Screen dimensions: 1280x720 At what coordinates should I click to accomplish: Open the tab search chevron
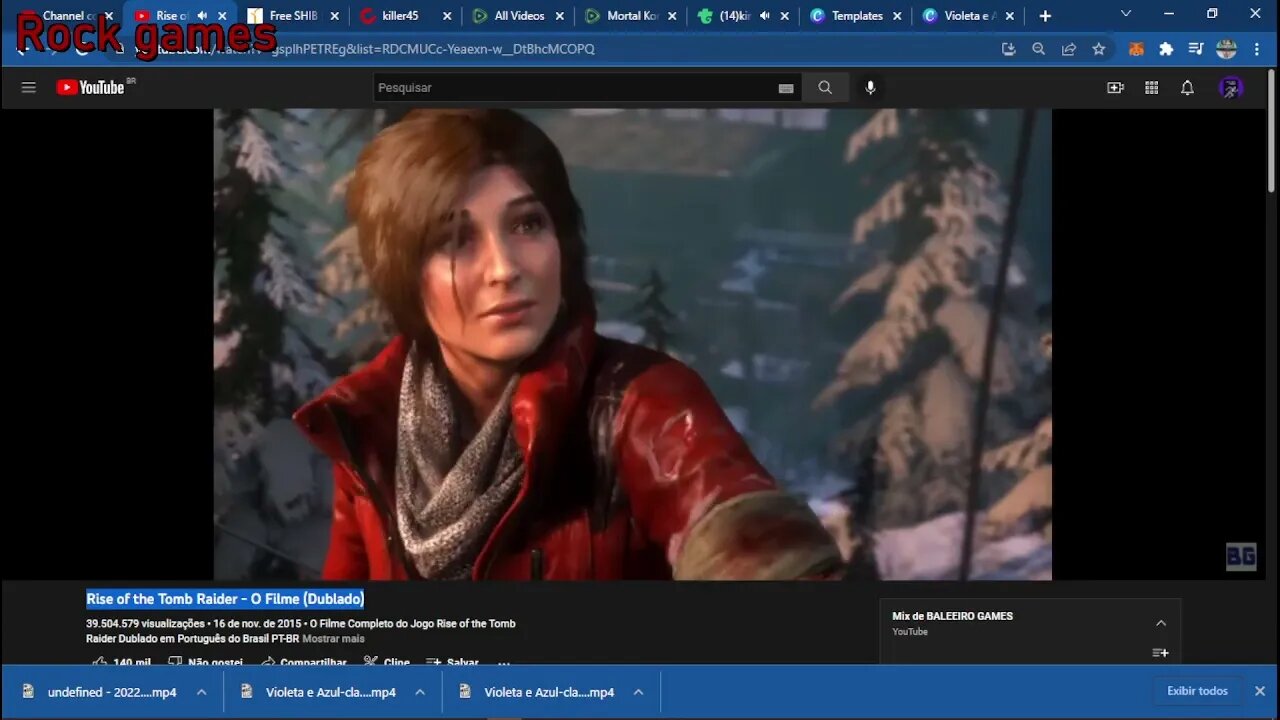[1126, 14]
